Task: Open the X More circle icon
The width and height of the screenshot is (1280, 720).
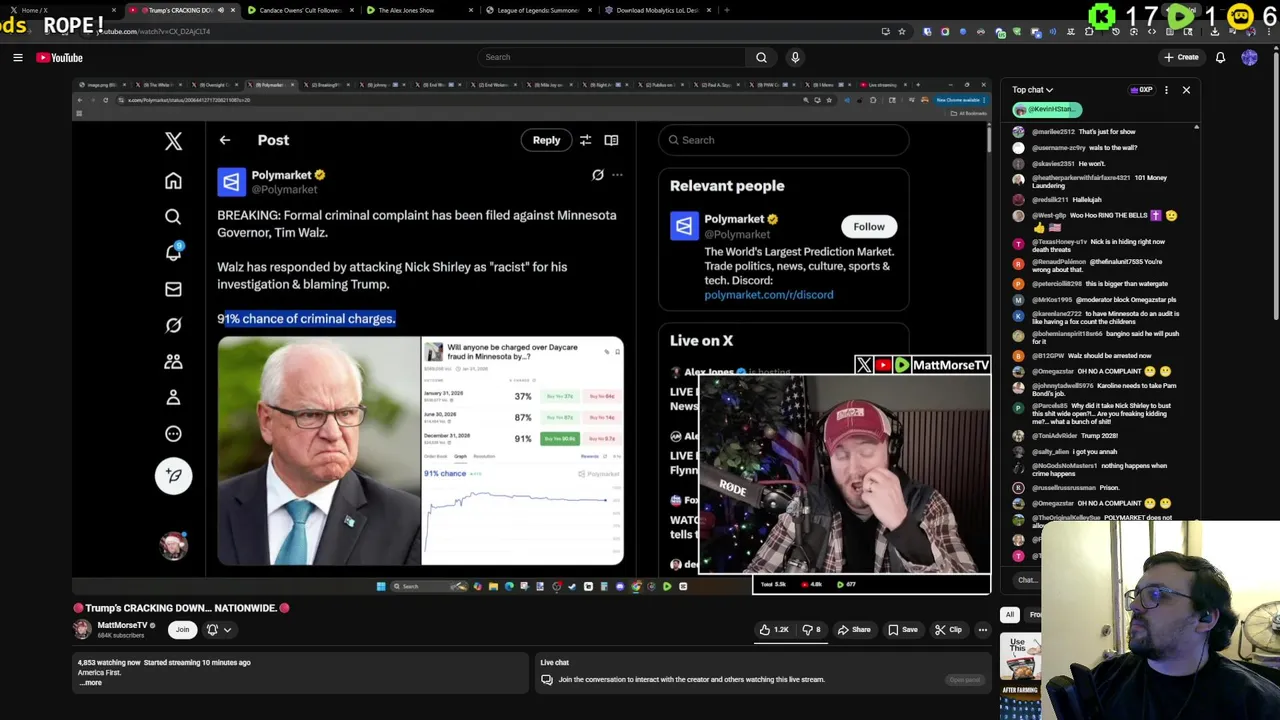Action: coord(173,433)
